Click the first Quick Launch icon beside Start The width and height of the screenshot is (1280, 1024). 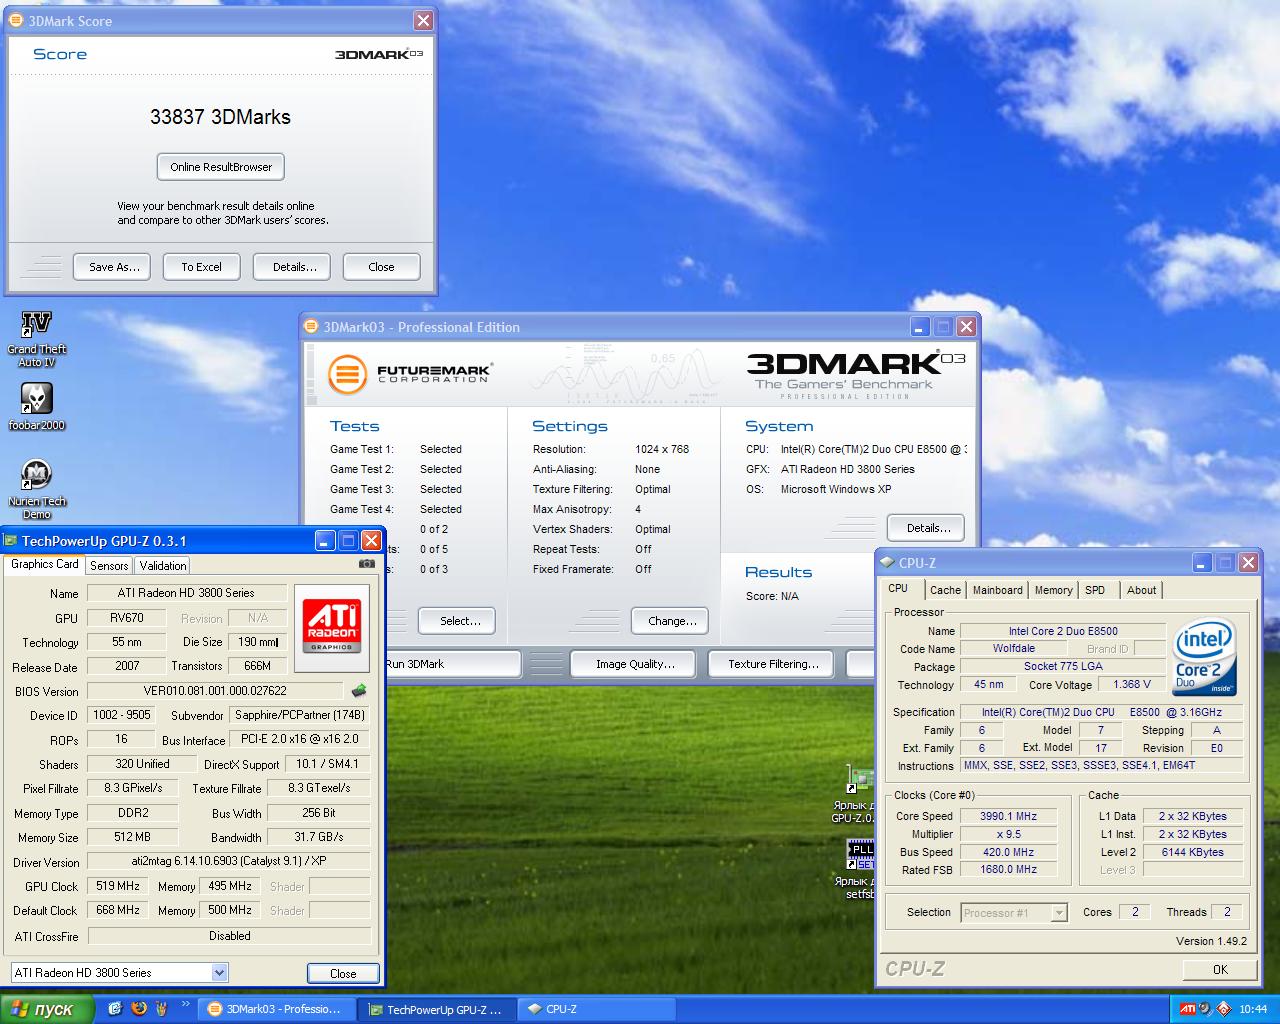(x=116, y=1009)
